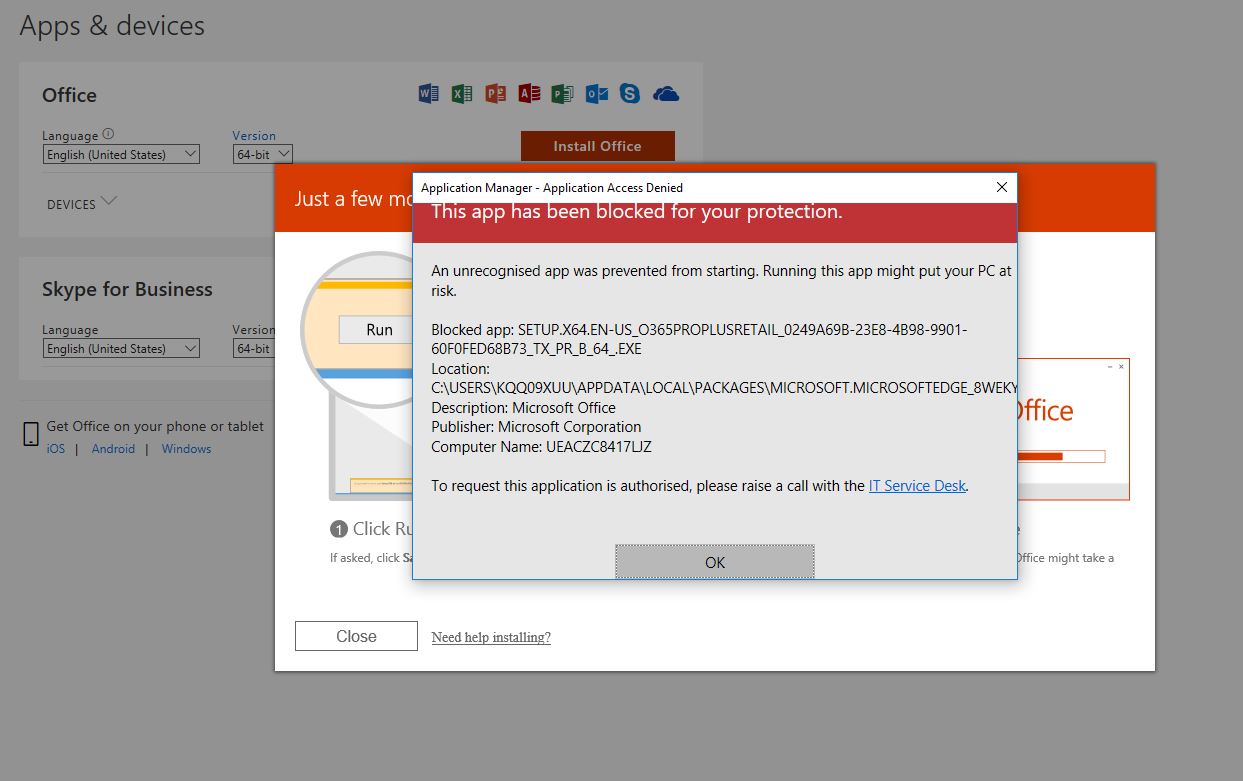Click the Install Office button
Image resolution: width=1243 pixels, height=781 pixels.
pyautogui.click(x=598, y=146)
